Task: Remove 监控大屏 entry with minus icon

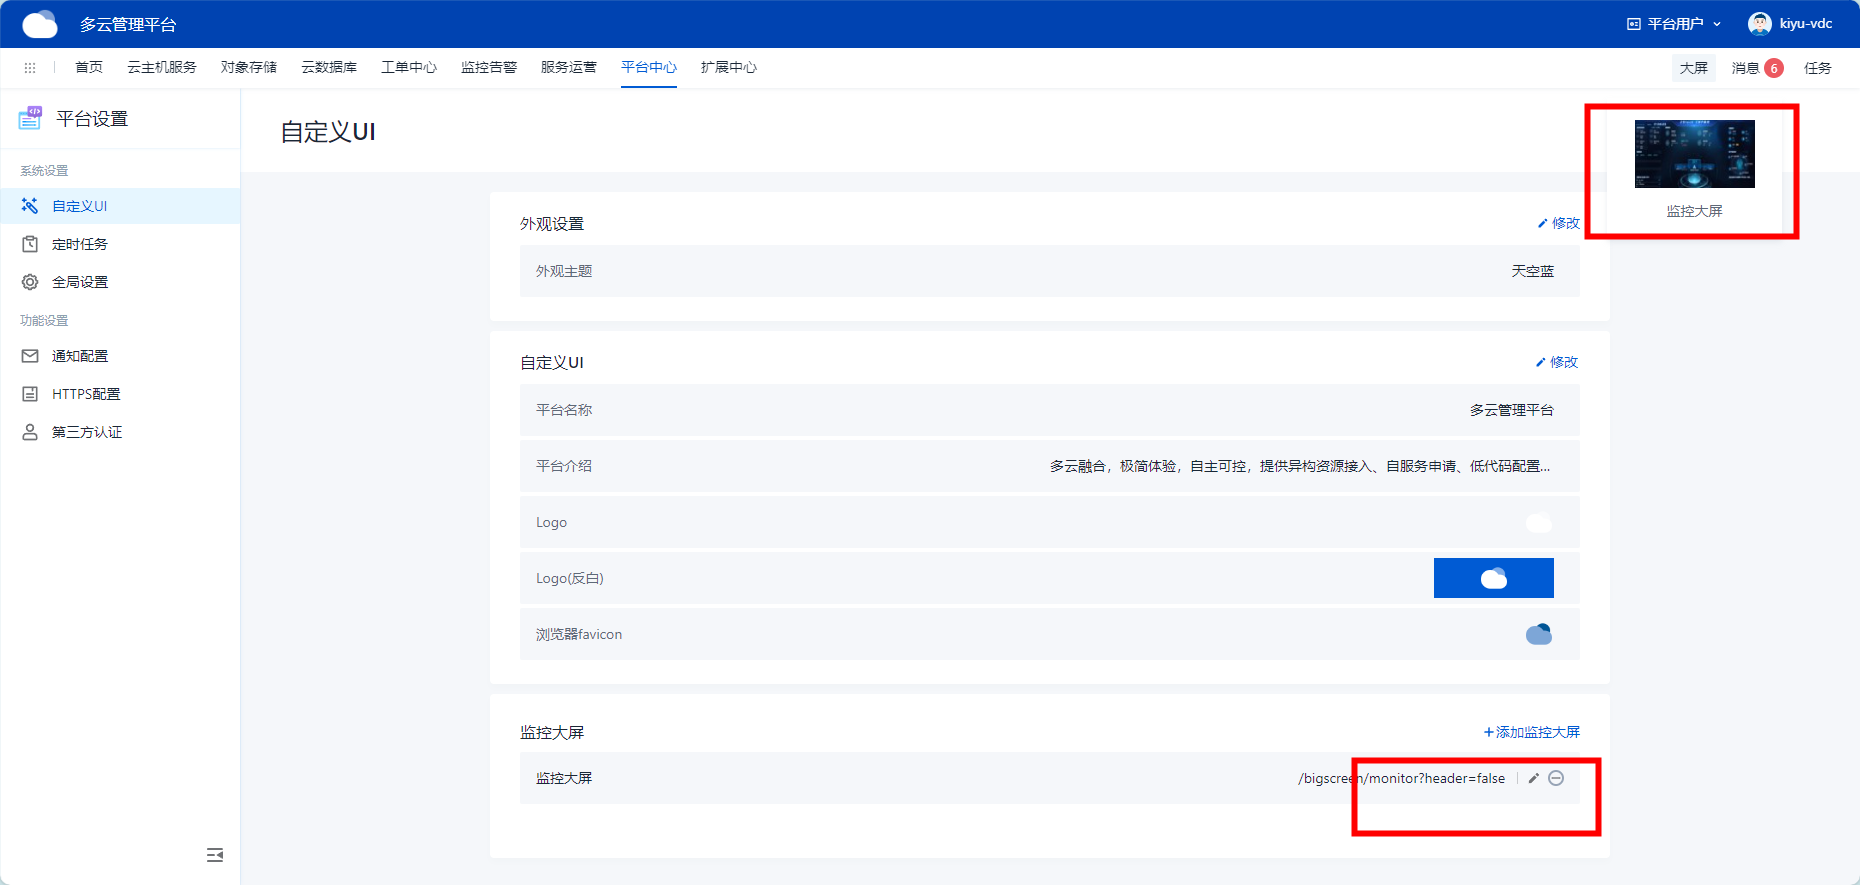Action: pos(1556,778)
